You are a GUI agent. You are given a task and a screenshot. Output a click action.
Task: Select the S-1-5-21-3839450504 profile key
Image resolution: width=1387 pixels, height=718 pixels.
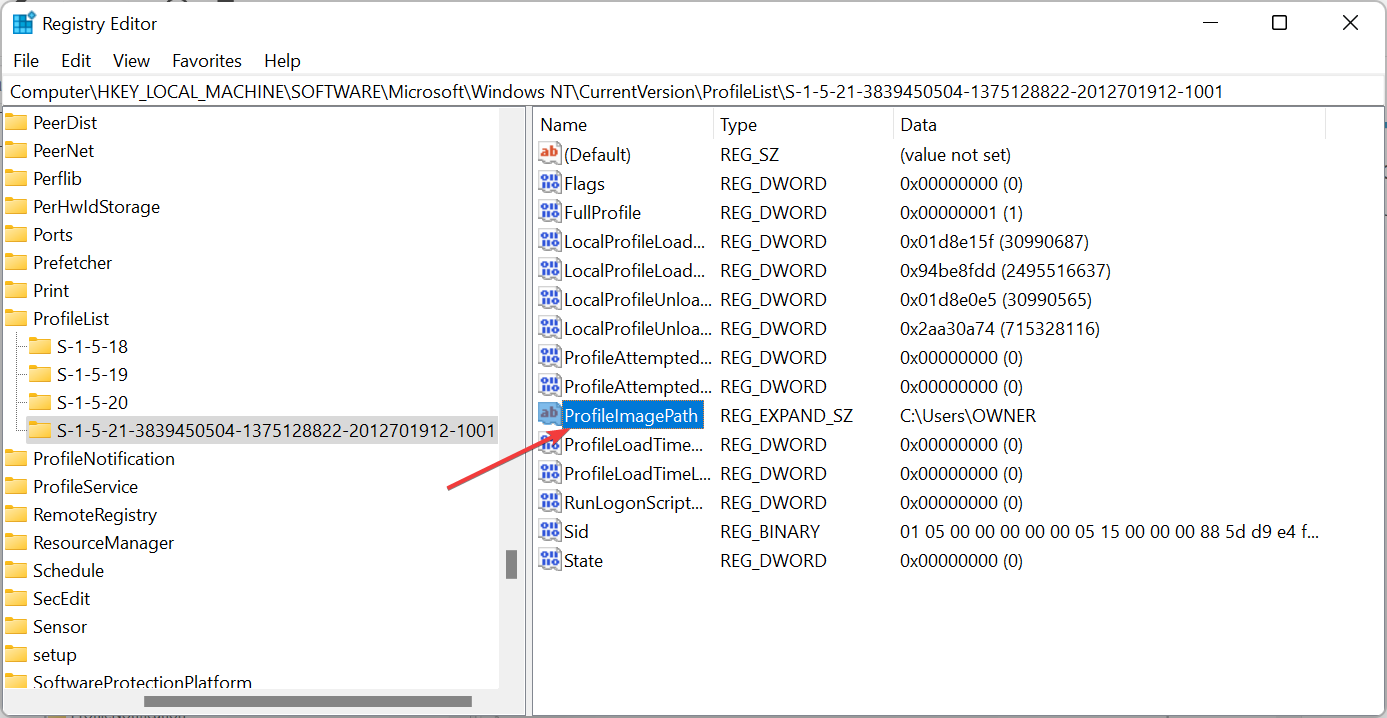pos(276,431)
